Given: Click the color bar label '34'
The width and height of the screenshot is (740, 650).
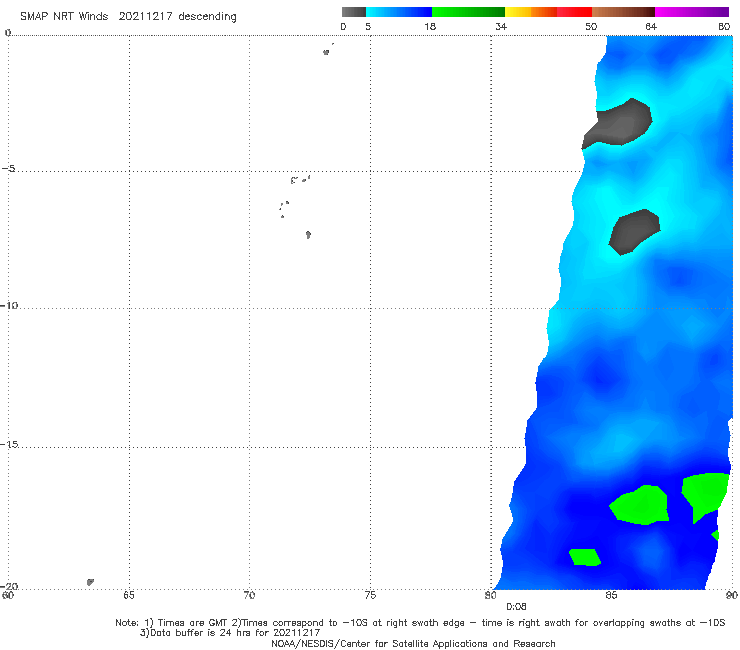Looking at the screenshot, I should (x=501, y=26).
